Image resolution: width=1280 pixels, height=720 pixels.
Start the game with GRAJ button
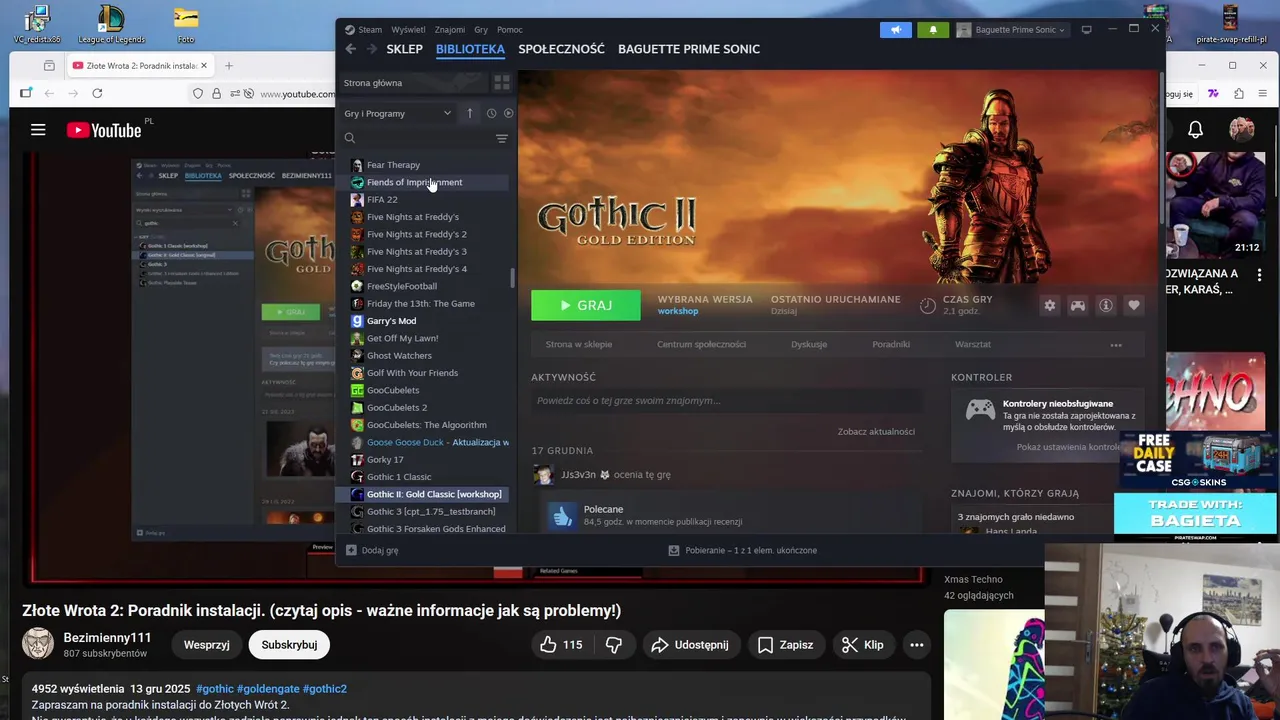(x=586, y=305)
